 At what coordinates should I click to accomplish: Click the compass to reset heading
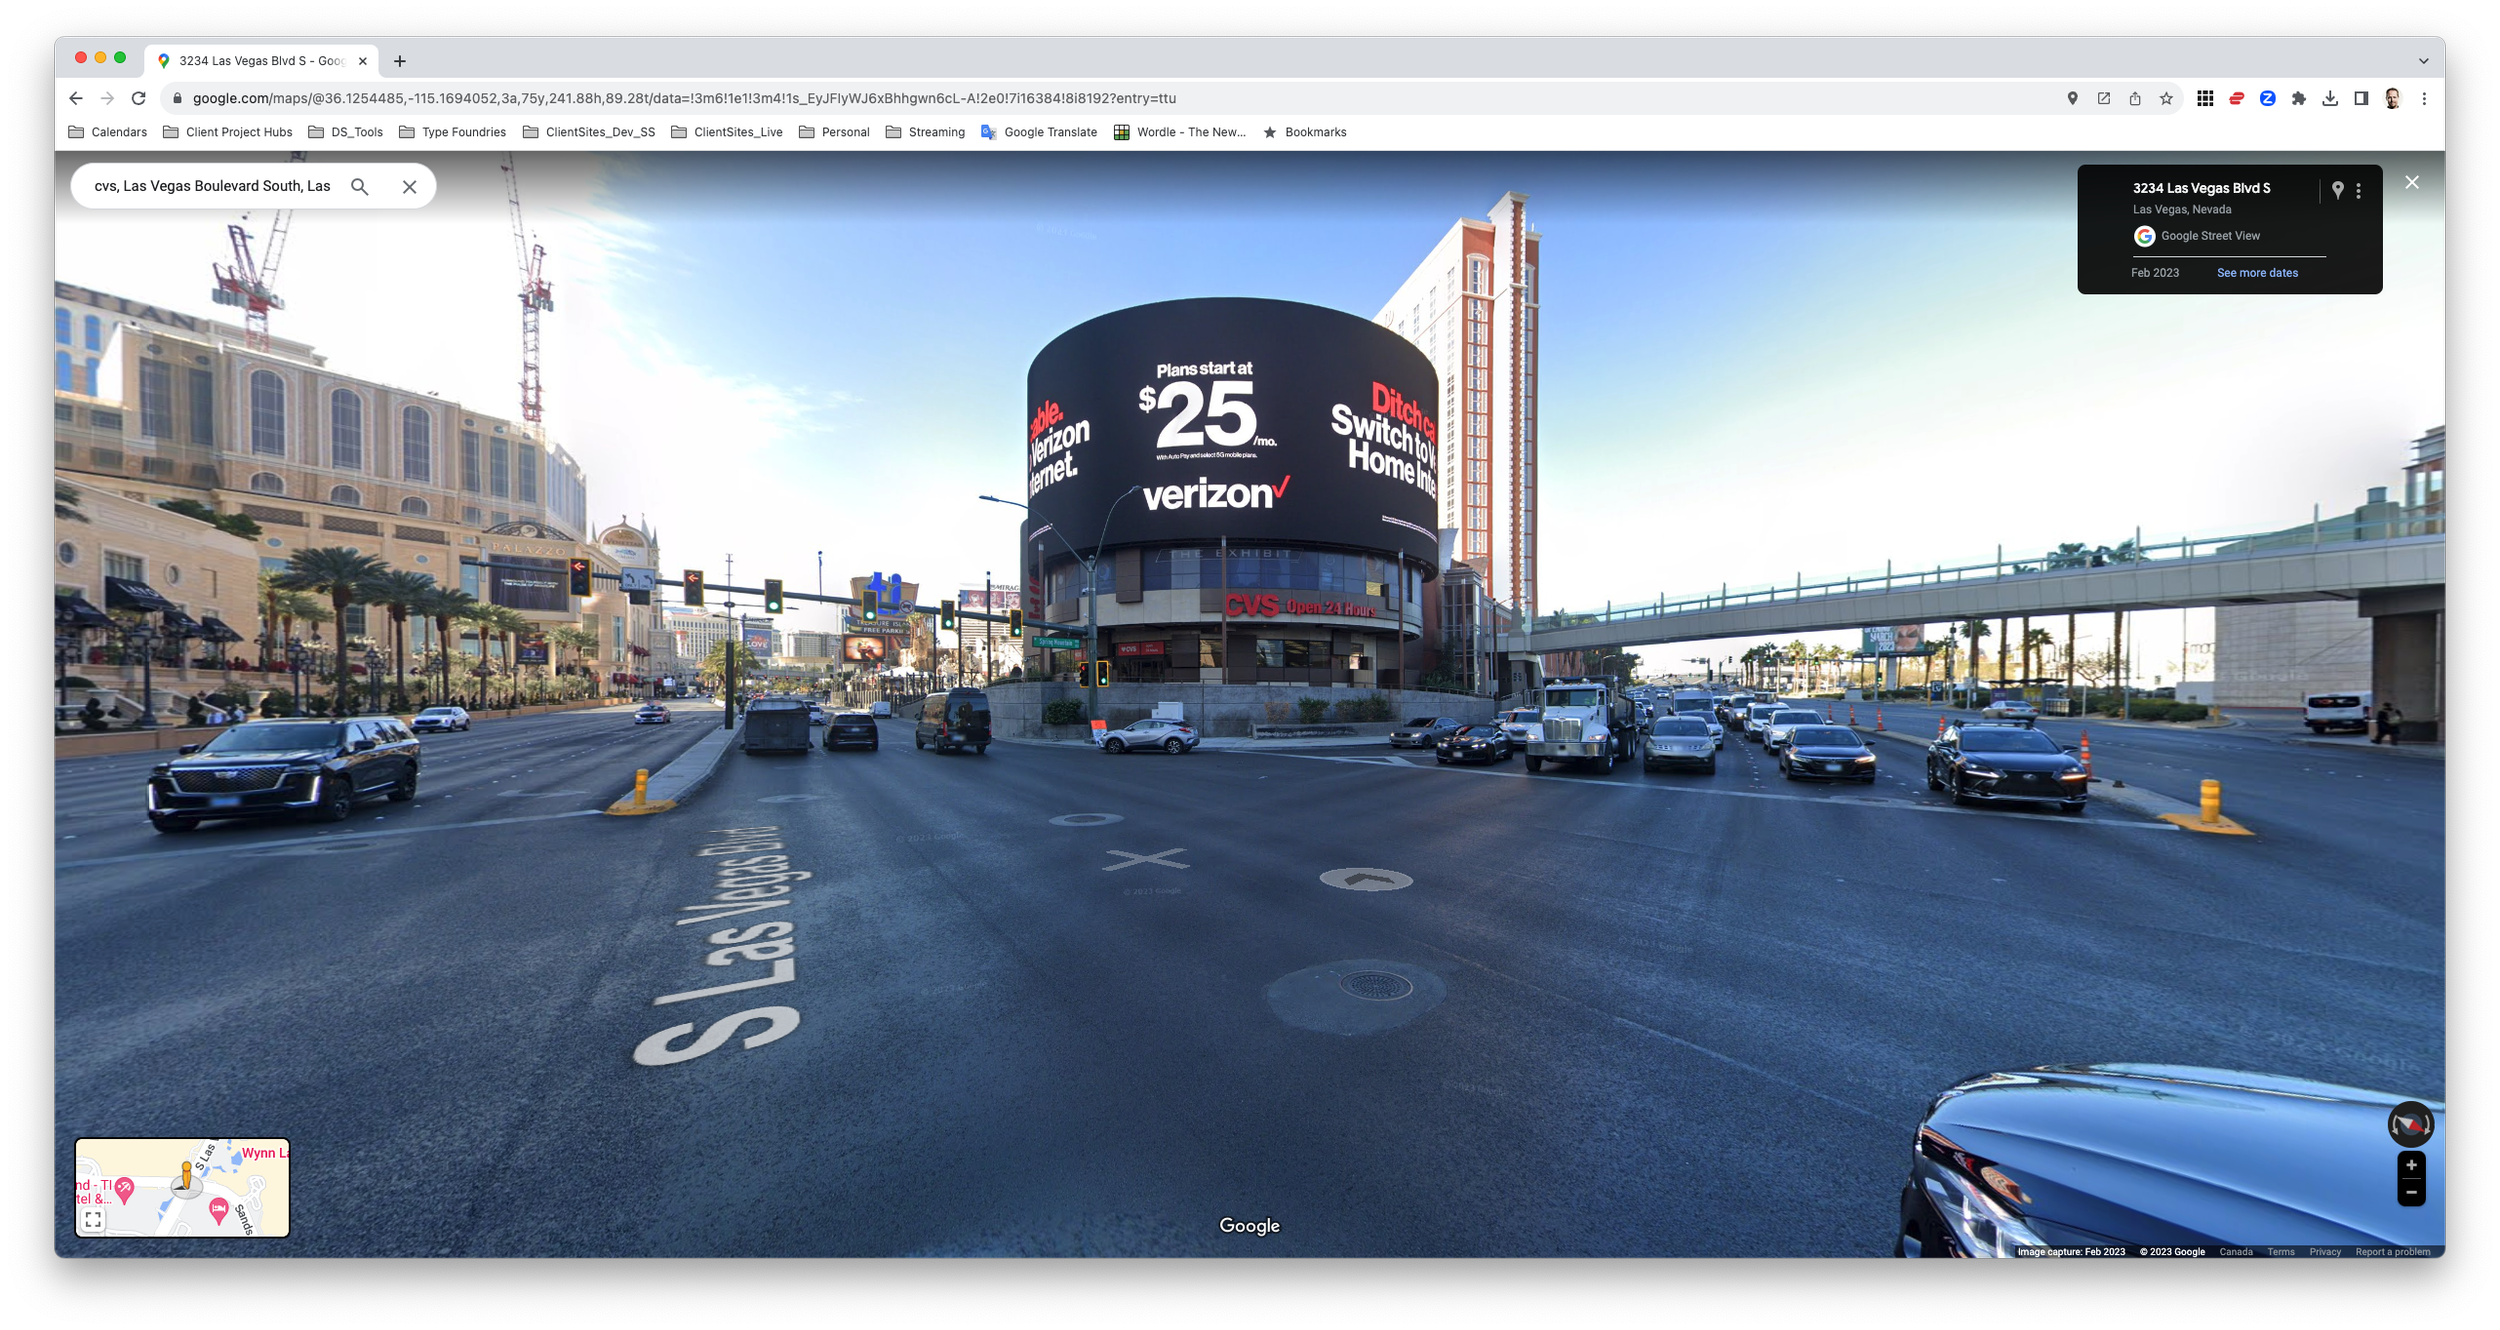[2410, 1125]
